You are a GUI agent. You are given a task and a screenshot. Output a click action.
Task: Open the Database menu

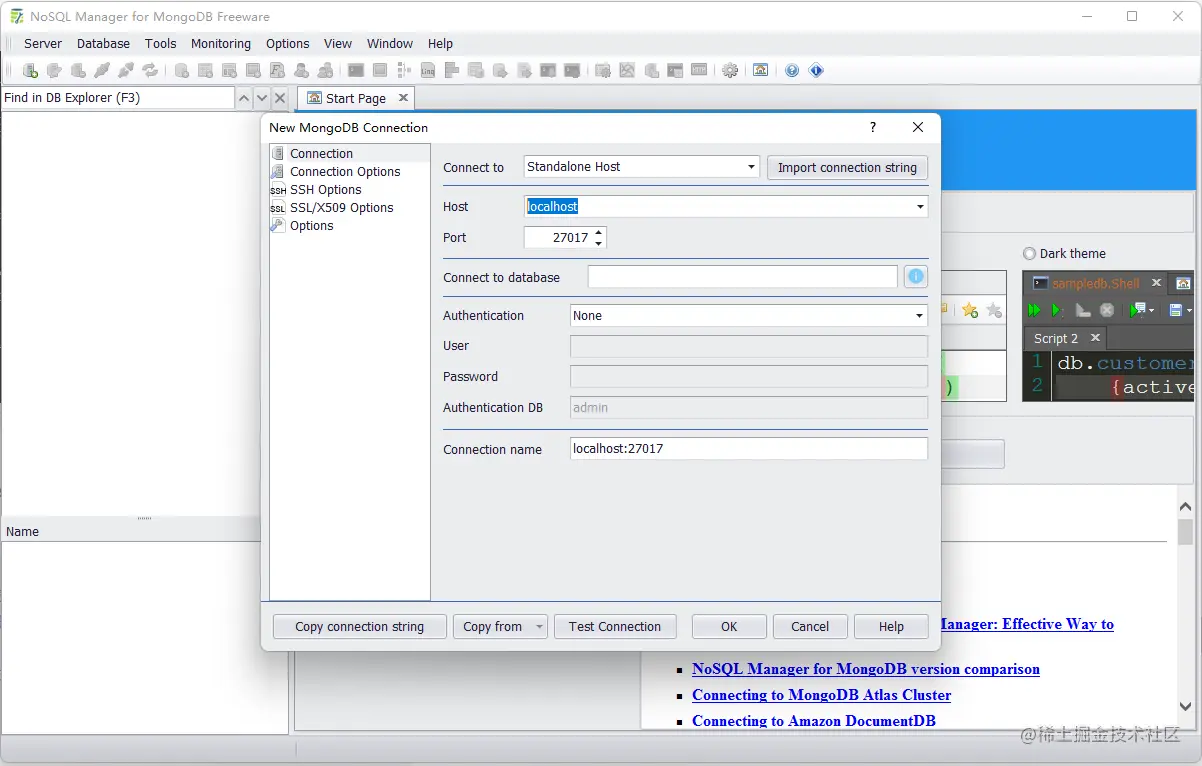click(x=103, y=44)
